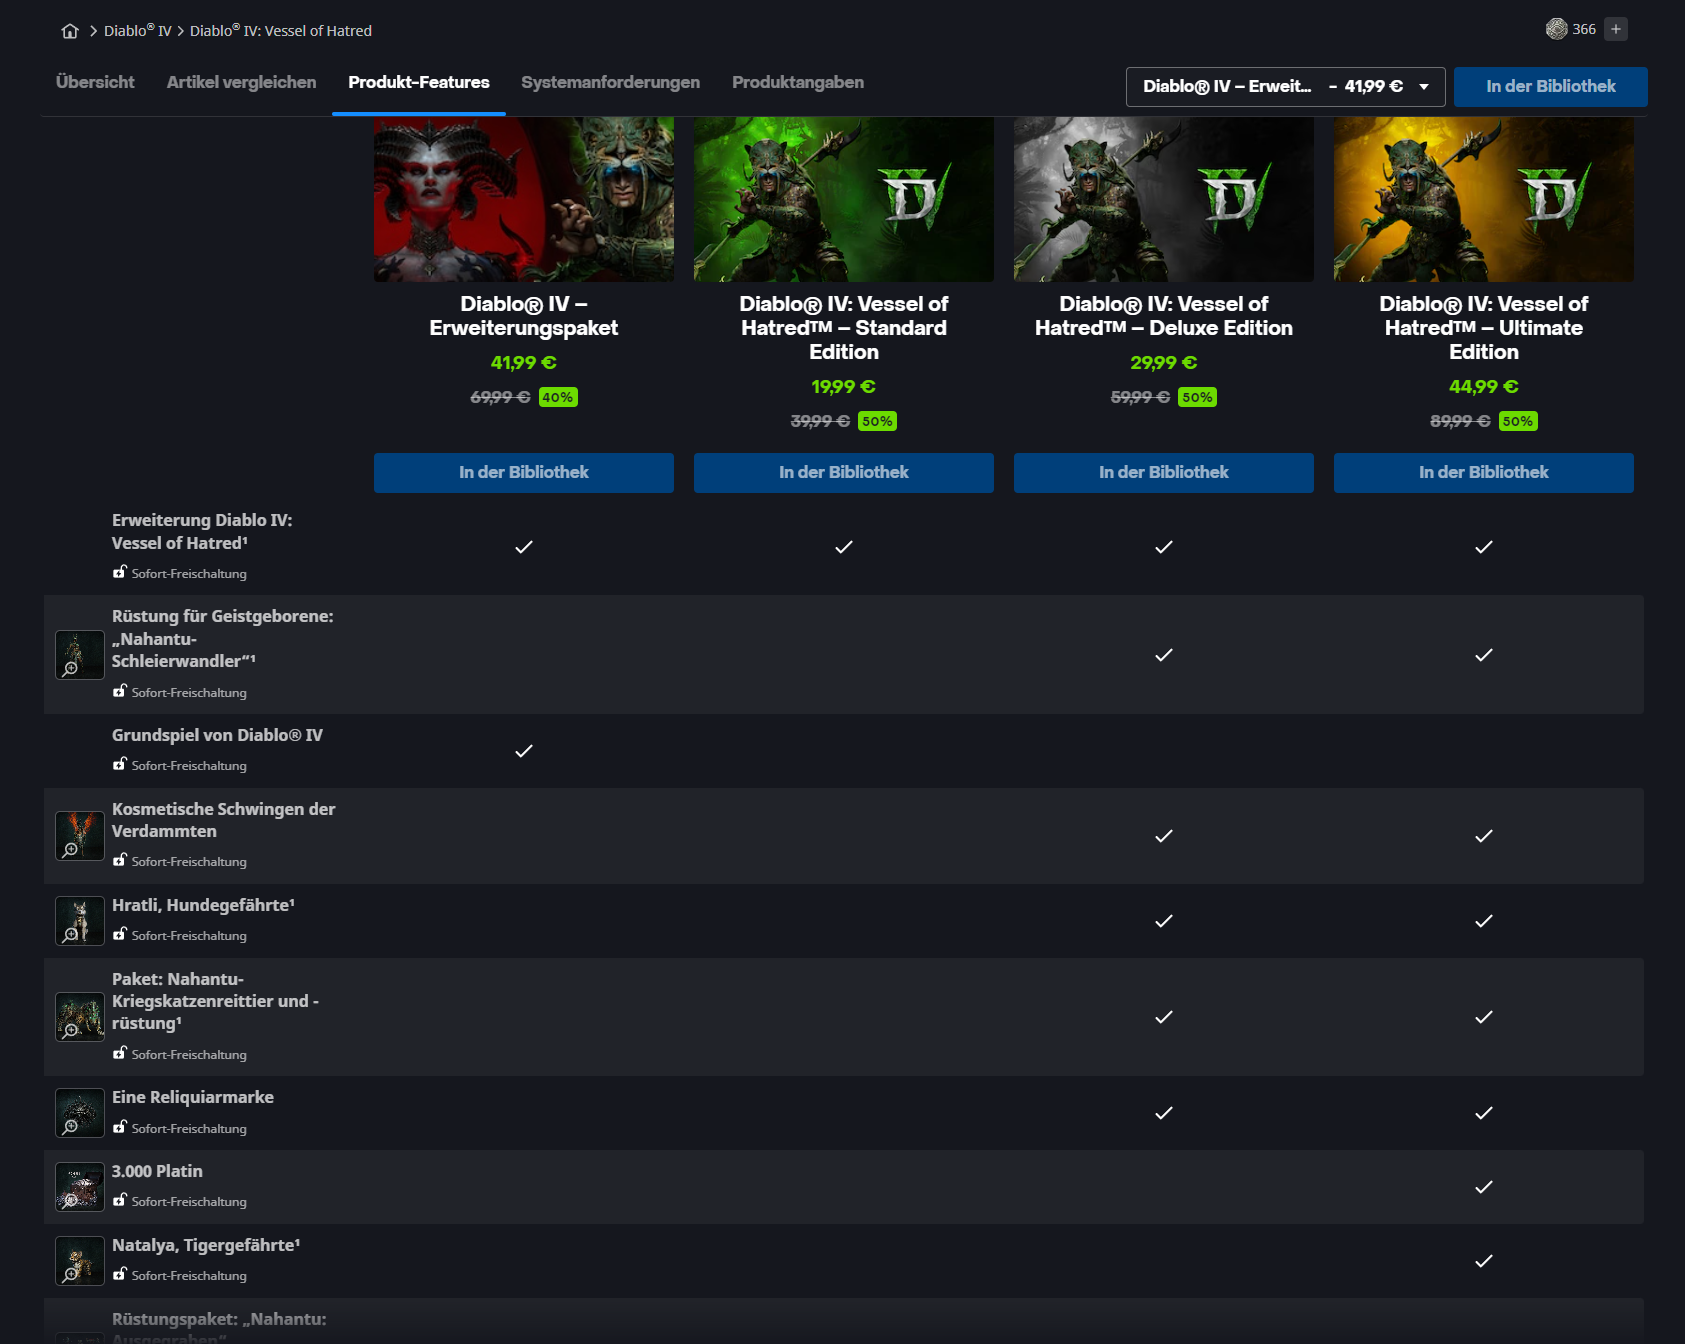The image size is (1685, 1344).
Task: Select the Produkt-Features tab
Action: tap(419, 82)
